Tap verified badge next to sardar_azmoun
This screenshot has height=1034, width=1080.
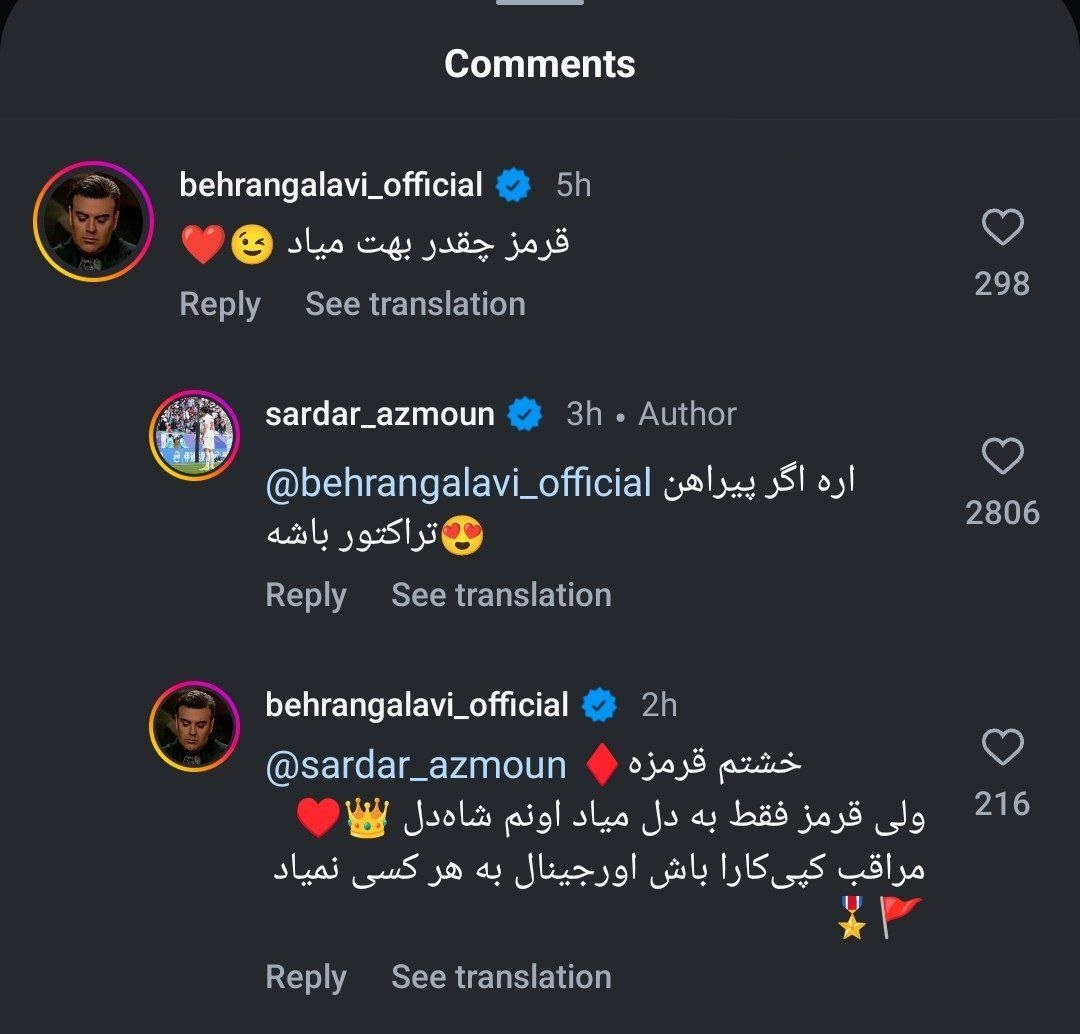526,414
